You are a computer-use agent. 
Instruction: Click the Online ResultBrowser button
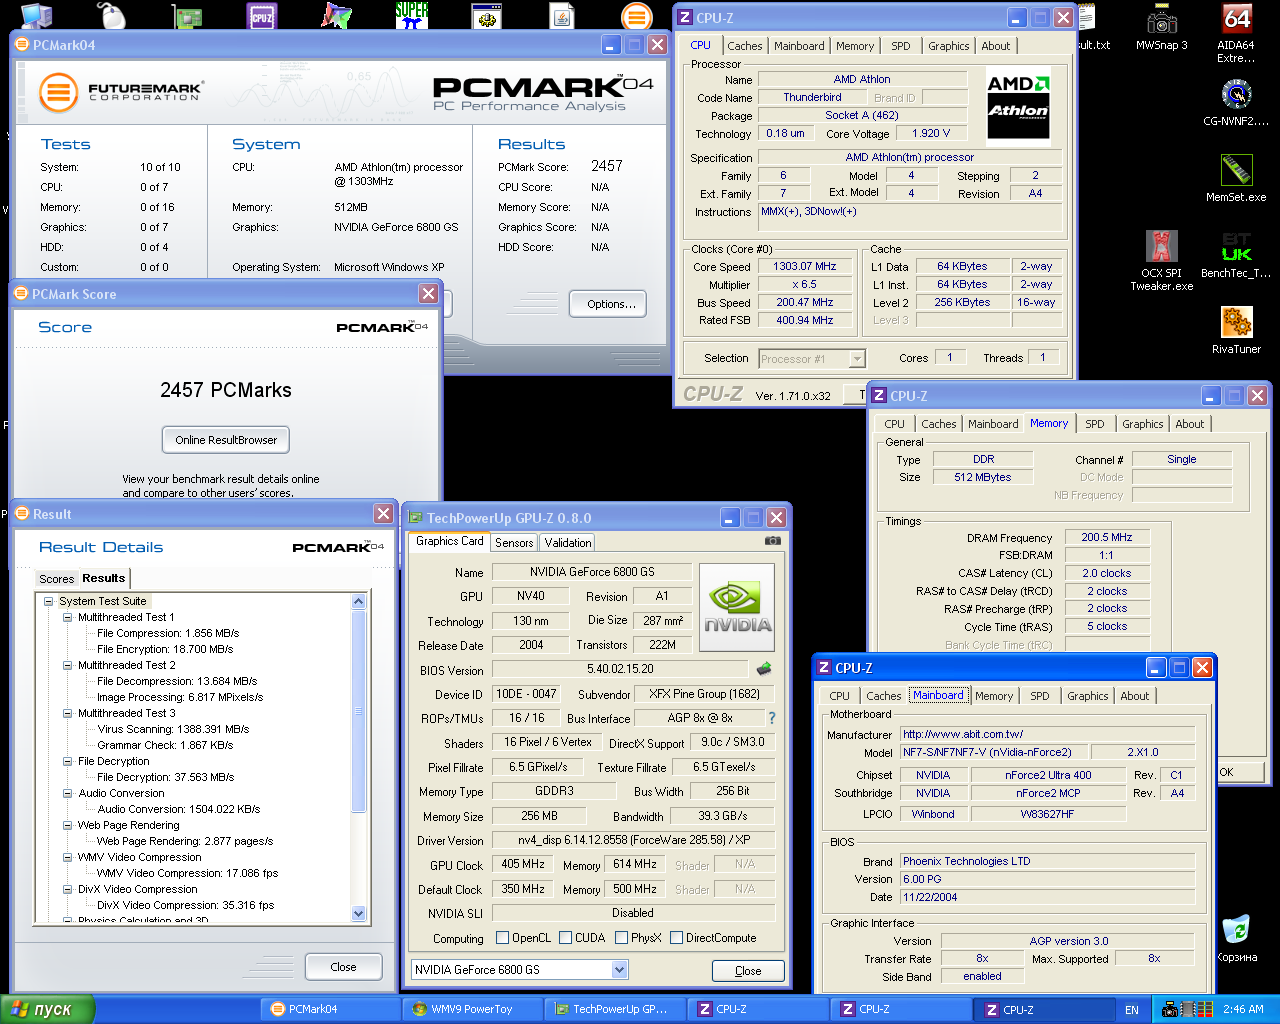[x=226, y=440]
